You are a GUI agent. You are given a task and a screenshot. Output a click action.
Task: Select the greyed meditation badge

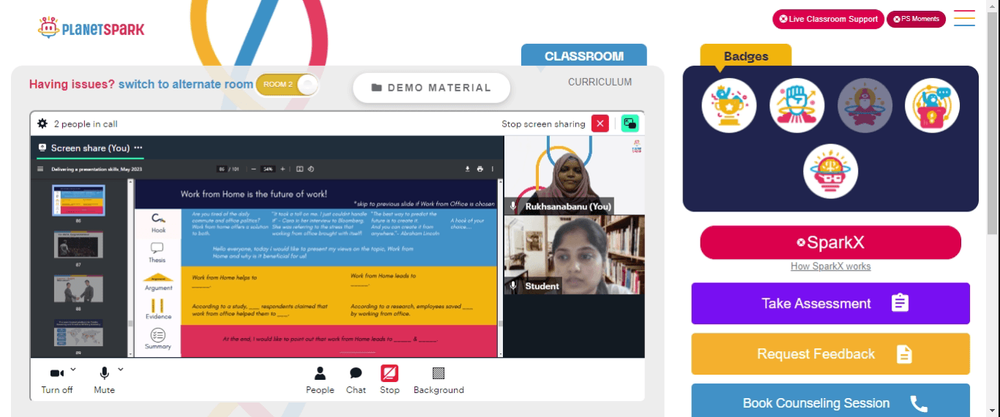[x=864, y=105]
